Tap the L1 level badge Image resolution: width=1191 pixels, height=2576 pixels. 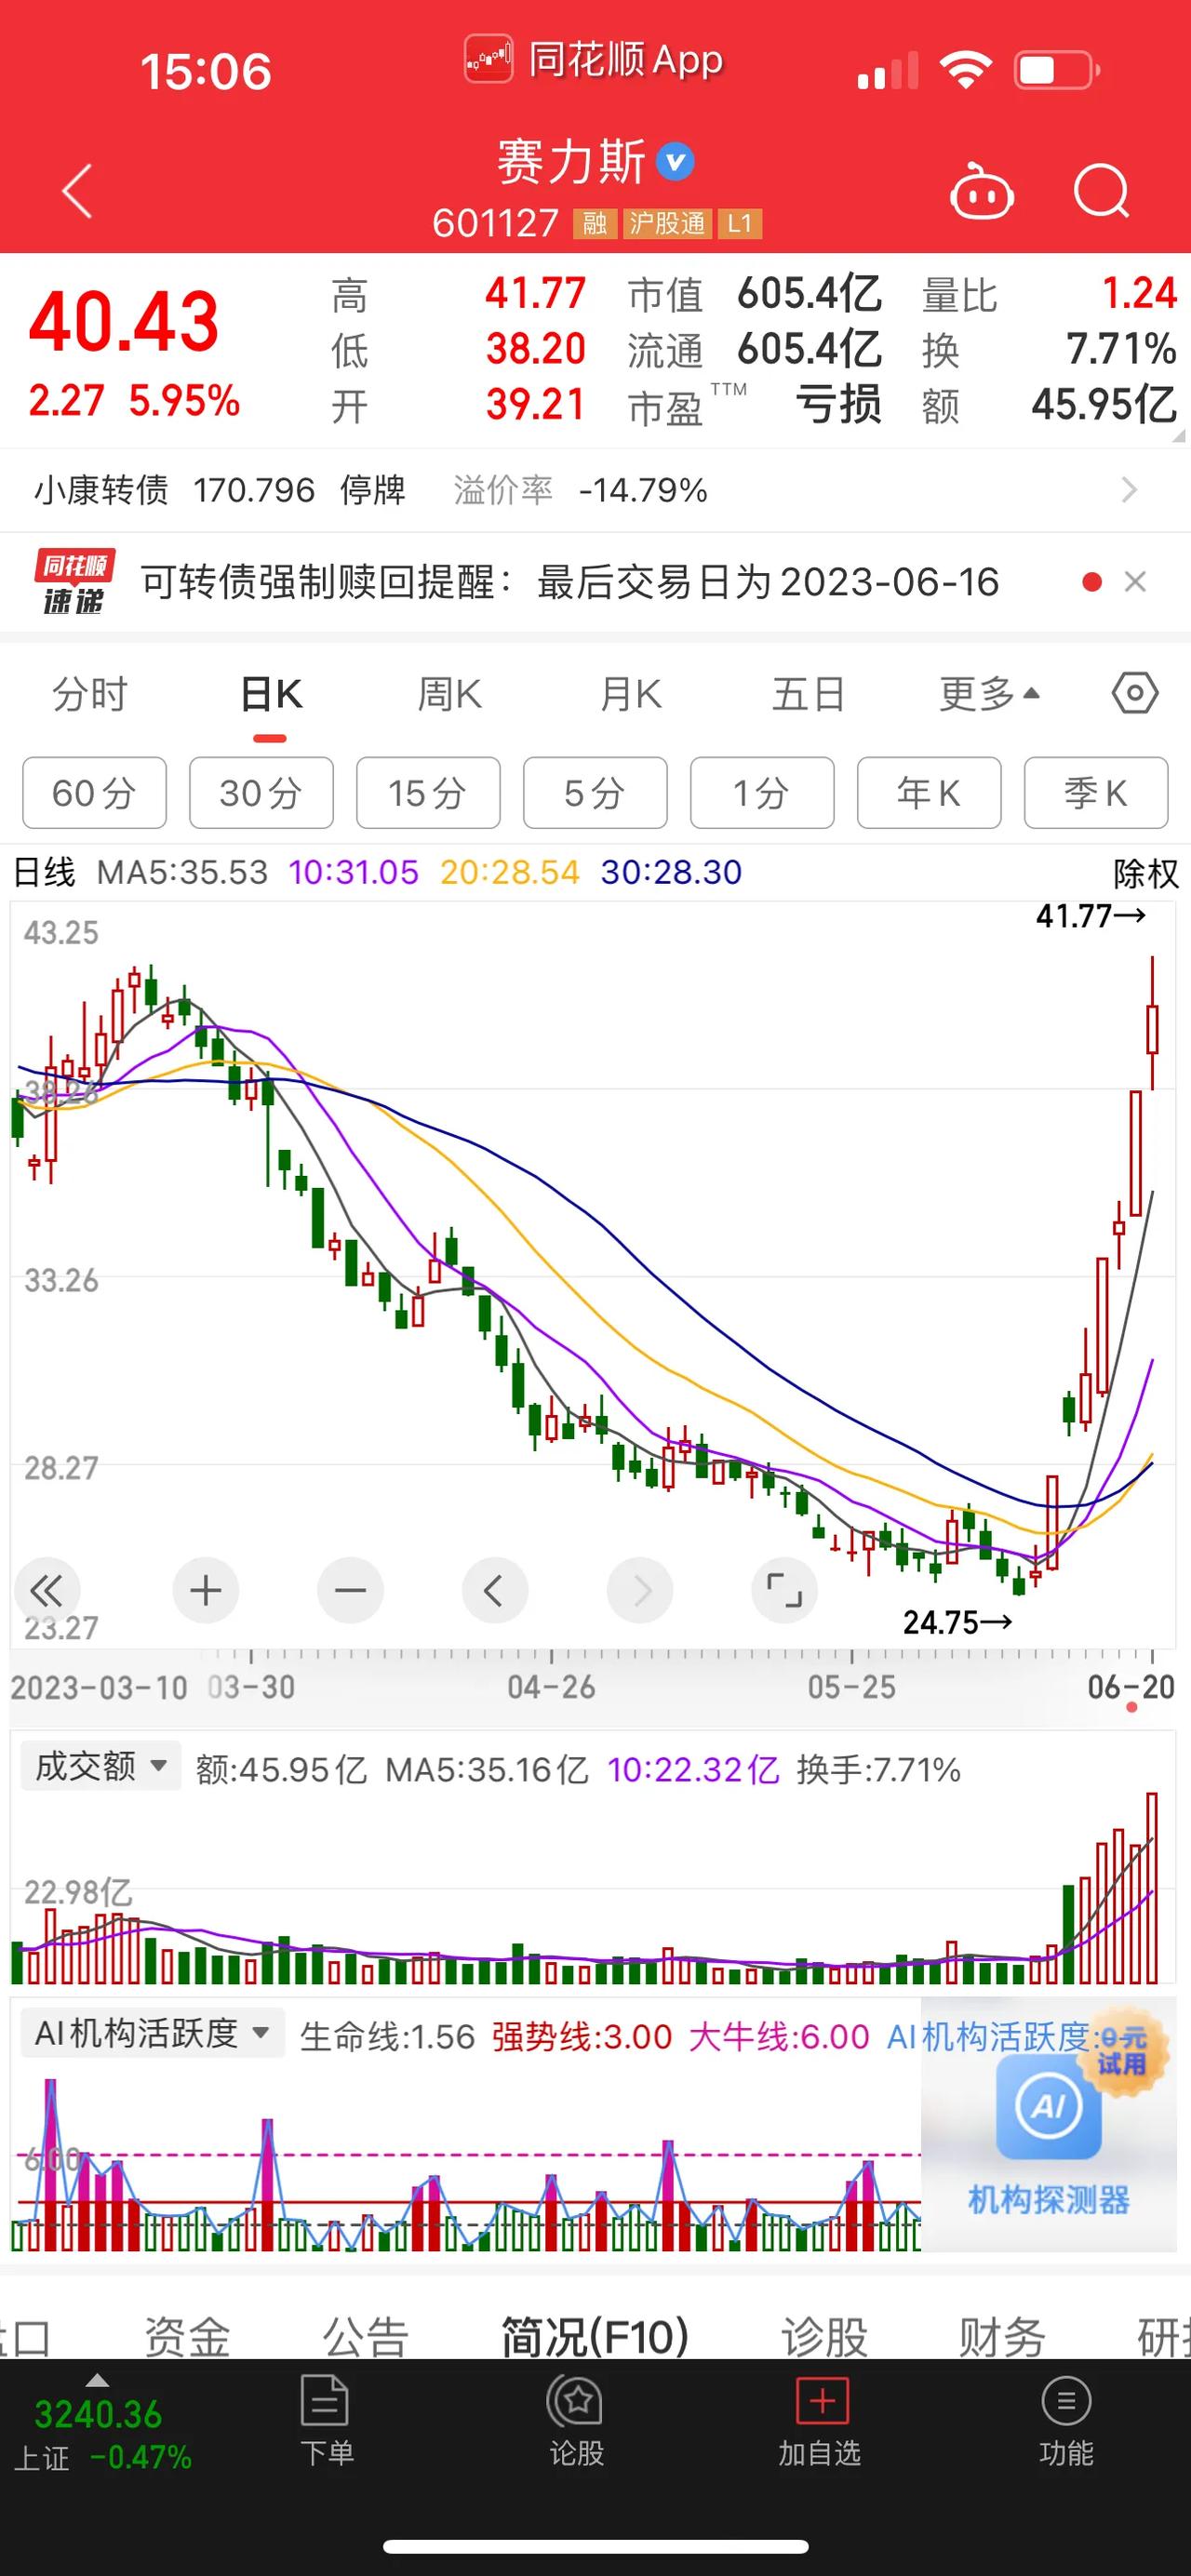tap(739, 223)
